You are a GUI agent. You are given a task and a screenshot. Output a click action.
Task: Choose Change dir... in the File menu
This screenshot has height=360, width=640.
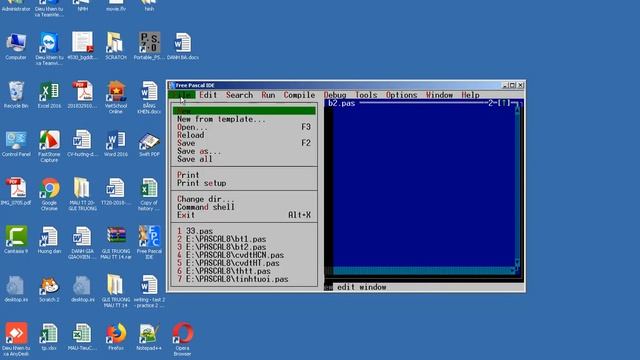pyautogui.click(x=244, y=199)
